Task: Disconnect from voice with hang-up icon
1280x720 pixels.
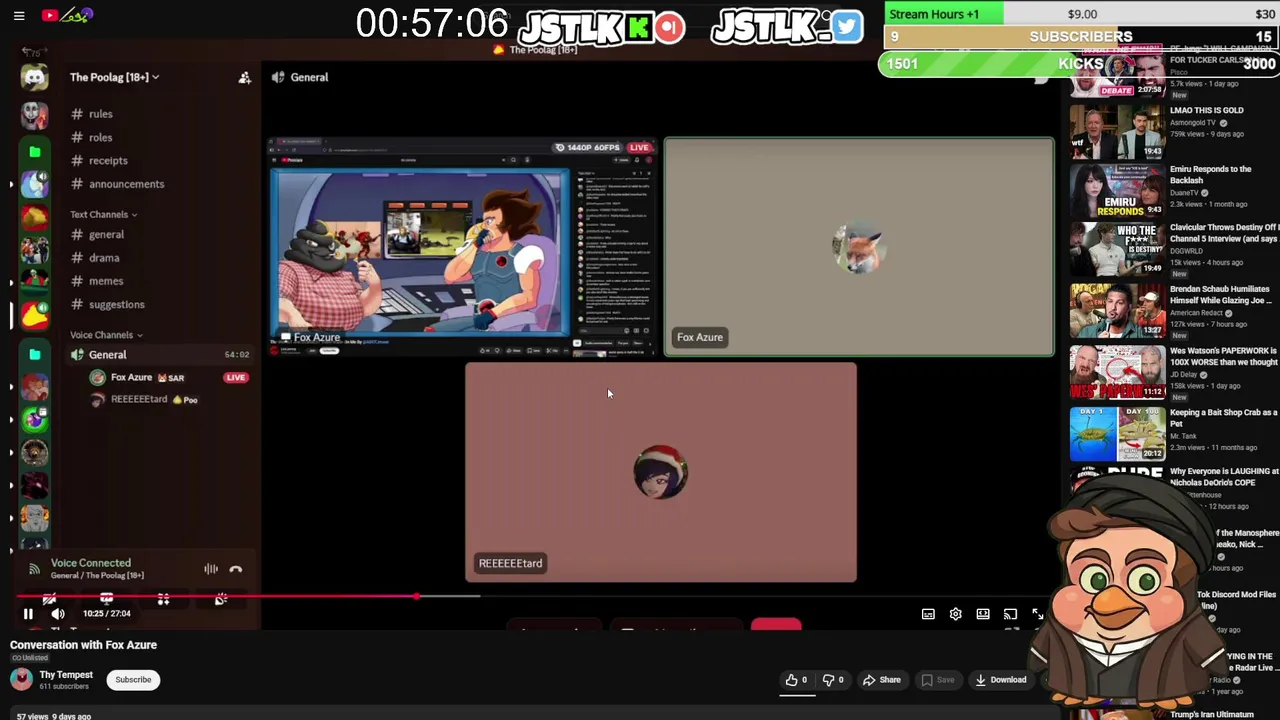Action: [x=236, y=569]
